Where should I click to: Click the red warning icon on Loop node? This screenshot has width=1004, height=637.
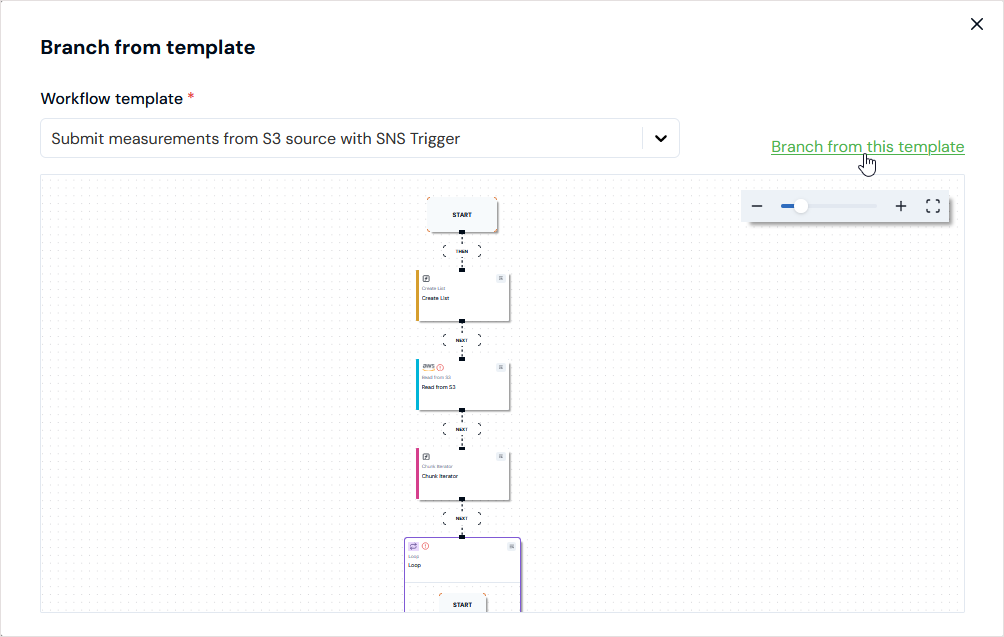[426, 546]
